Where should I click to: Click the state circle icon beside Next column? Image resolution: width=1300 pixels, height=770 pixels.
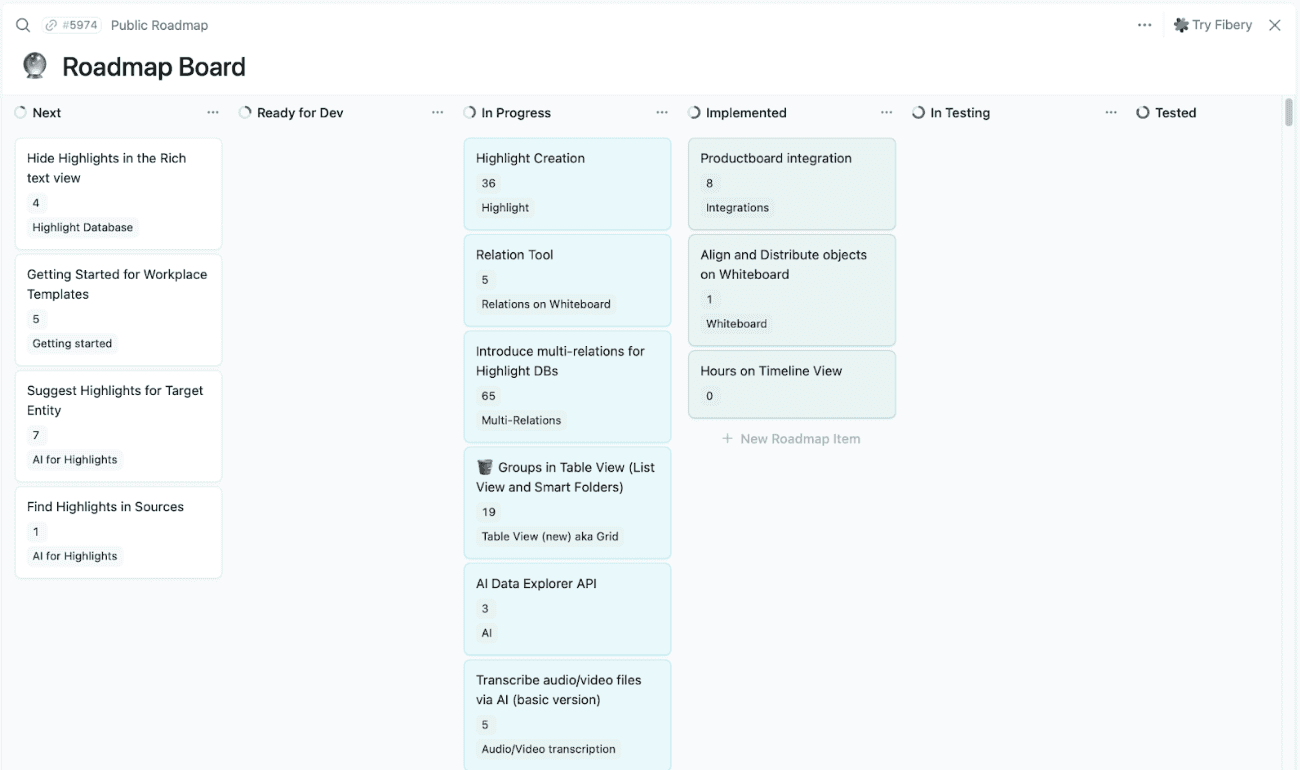19,112
